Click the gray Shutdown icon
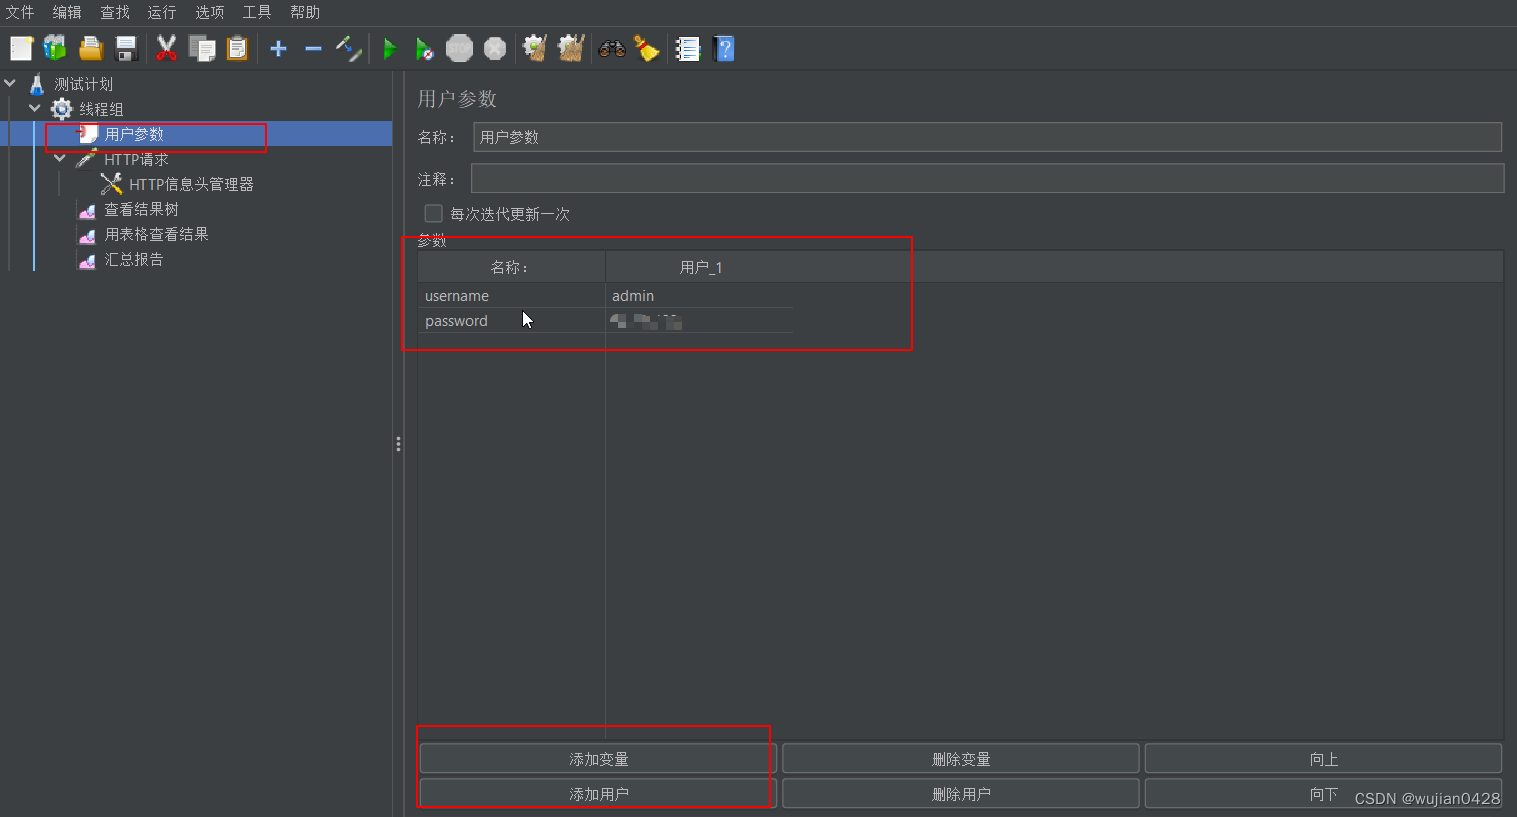Image resolution: width=1517 pixels, height=817 pixels. coord(495,48)
